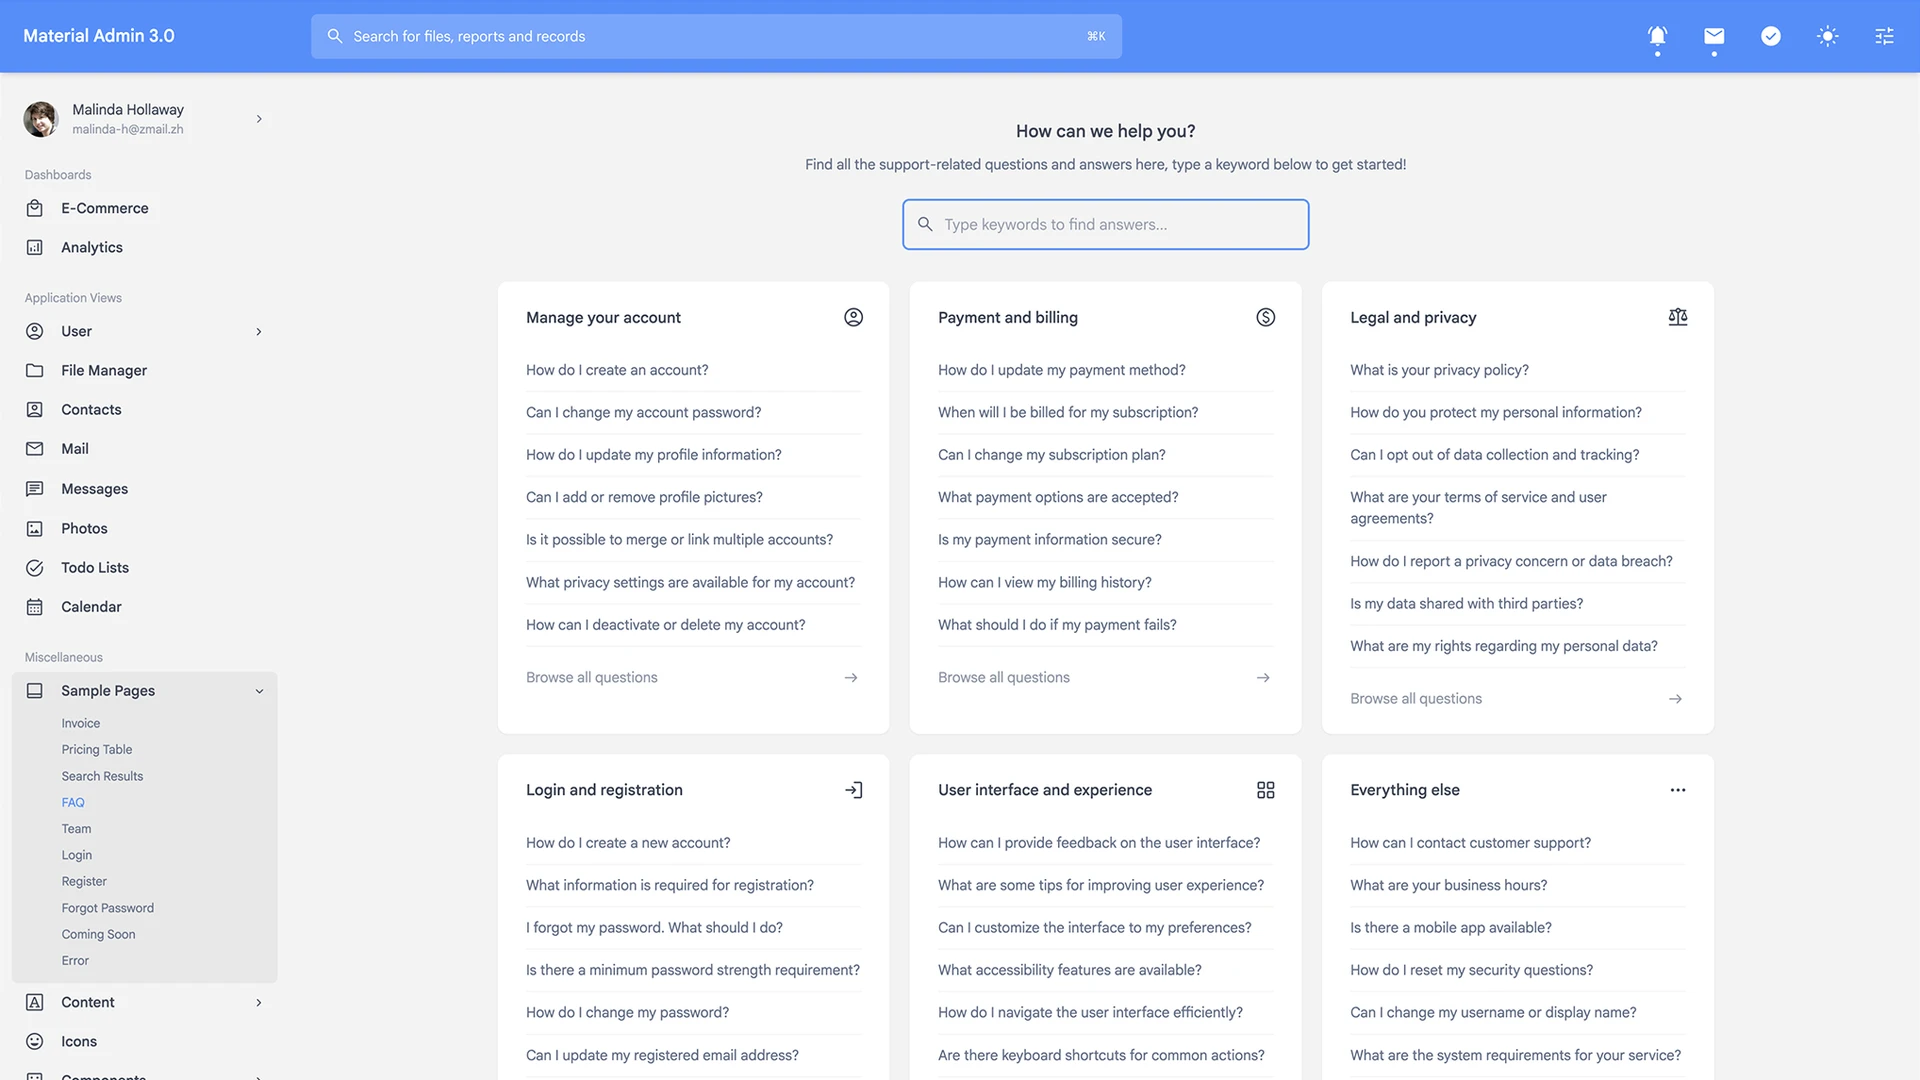The image size is (1920, 1080).
Task: Open the settings sliders icon in header
Action: (1884, 36)
